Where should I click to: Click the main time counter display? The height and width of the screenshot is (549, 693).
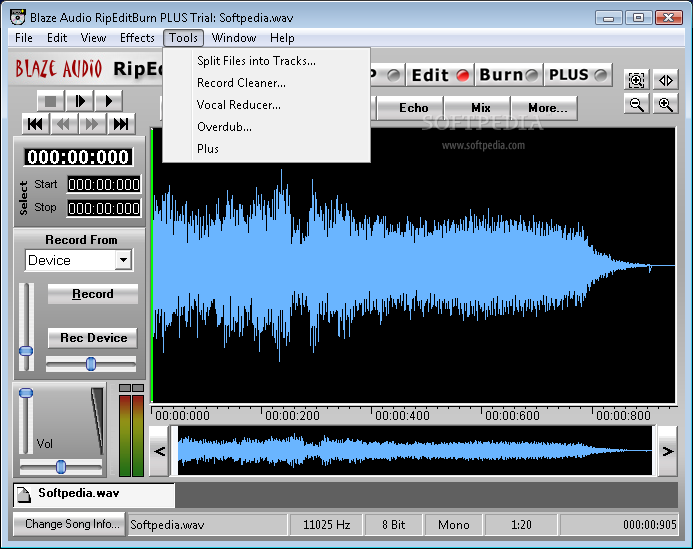point(78,157)
